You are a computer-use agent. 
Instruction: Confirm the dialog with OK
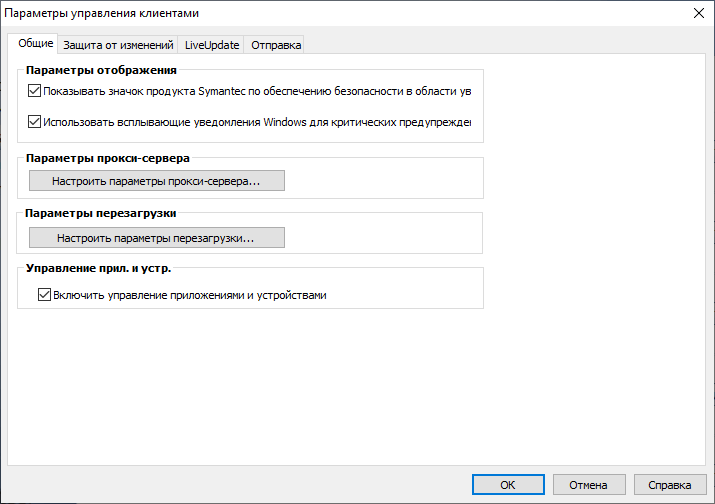coord(508,485)
